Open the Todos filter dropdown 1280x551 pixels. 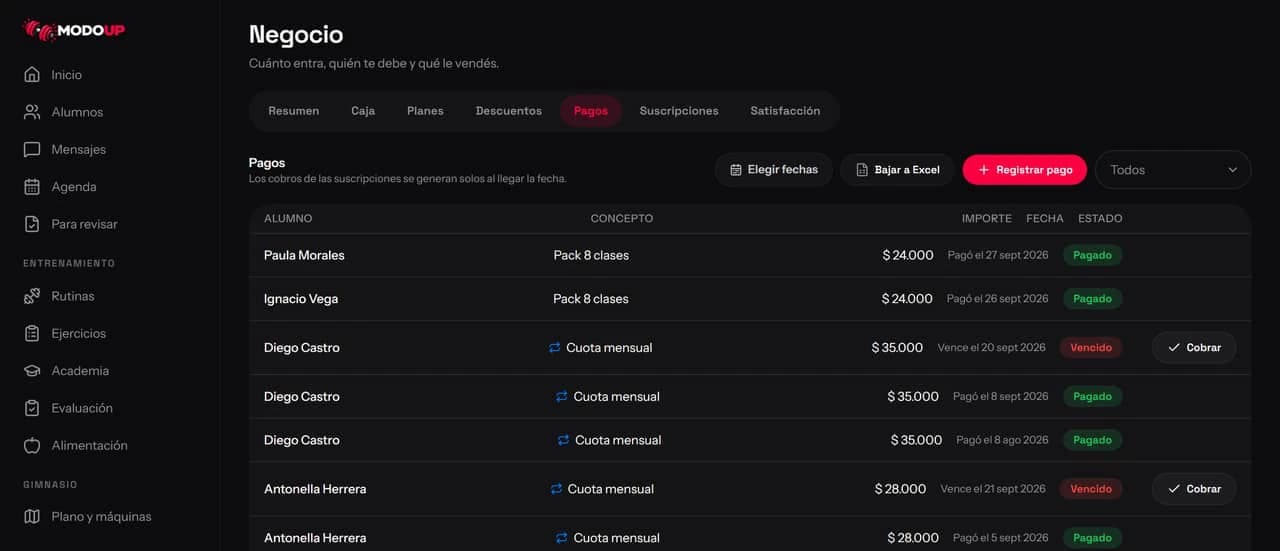1173,170
